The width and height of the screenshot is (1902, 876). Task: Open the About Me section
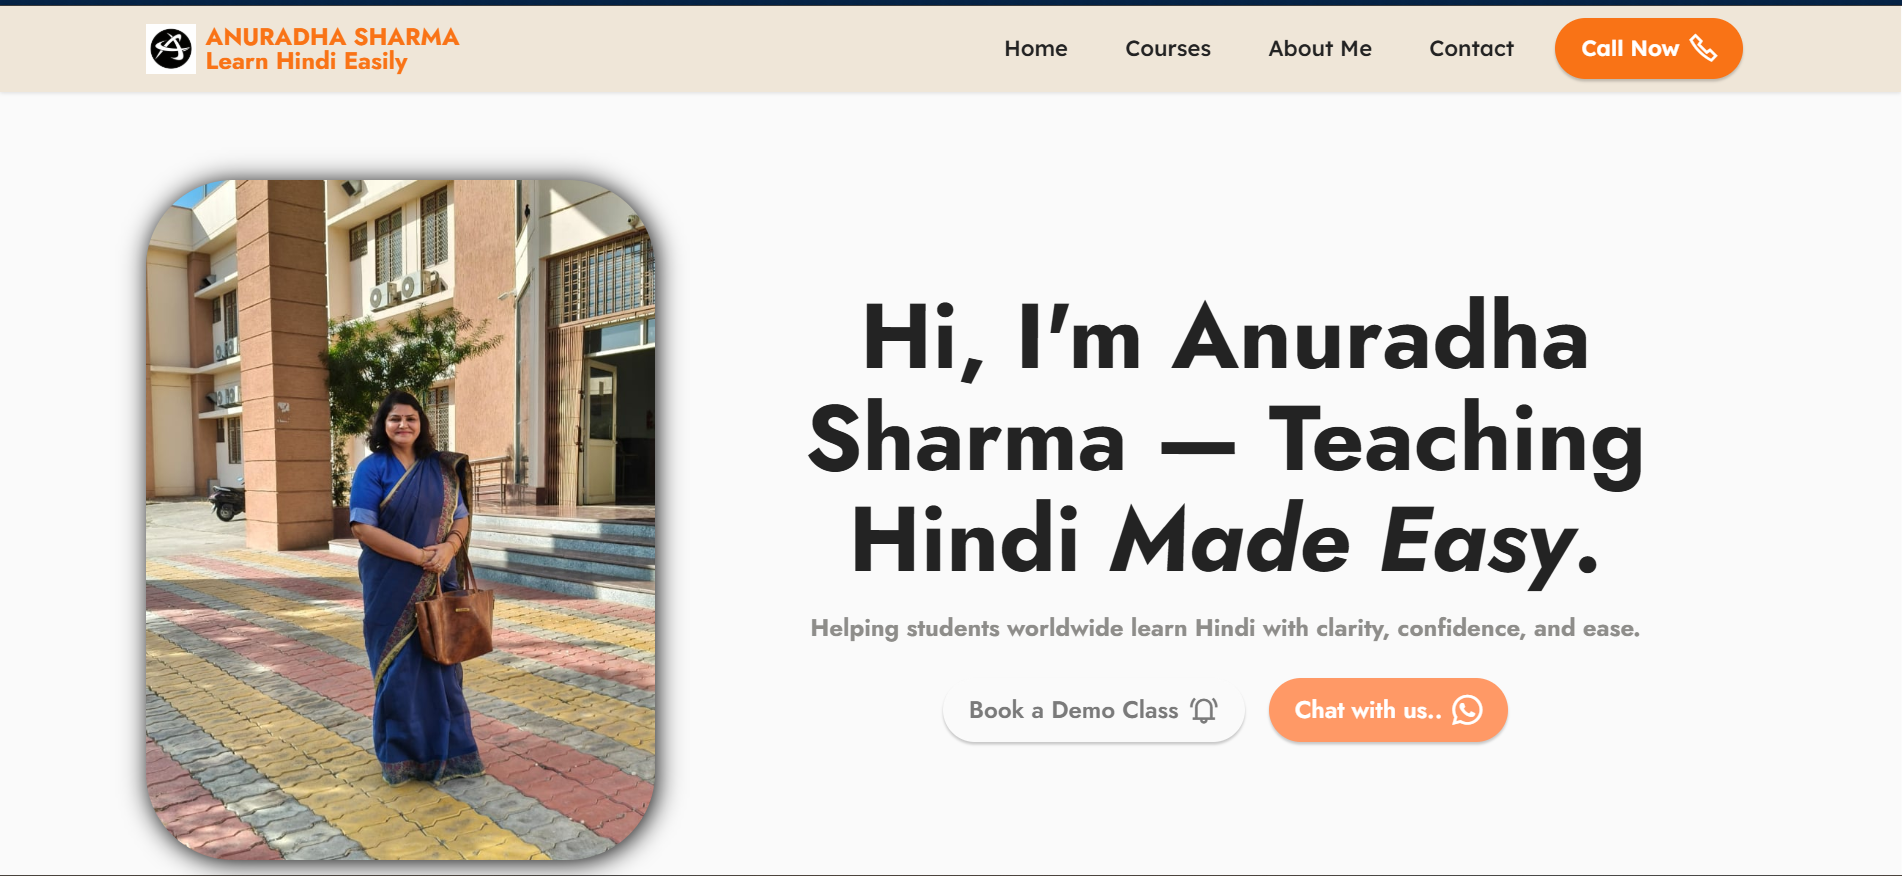(1320, 48)
